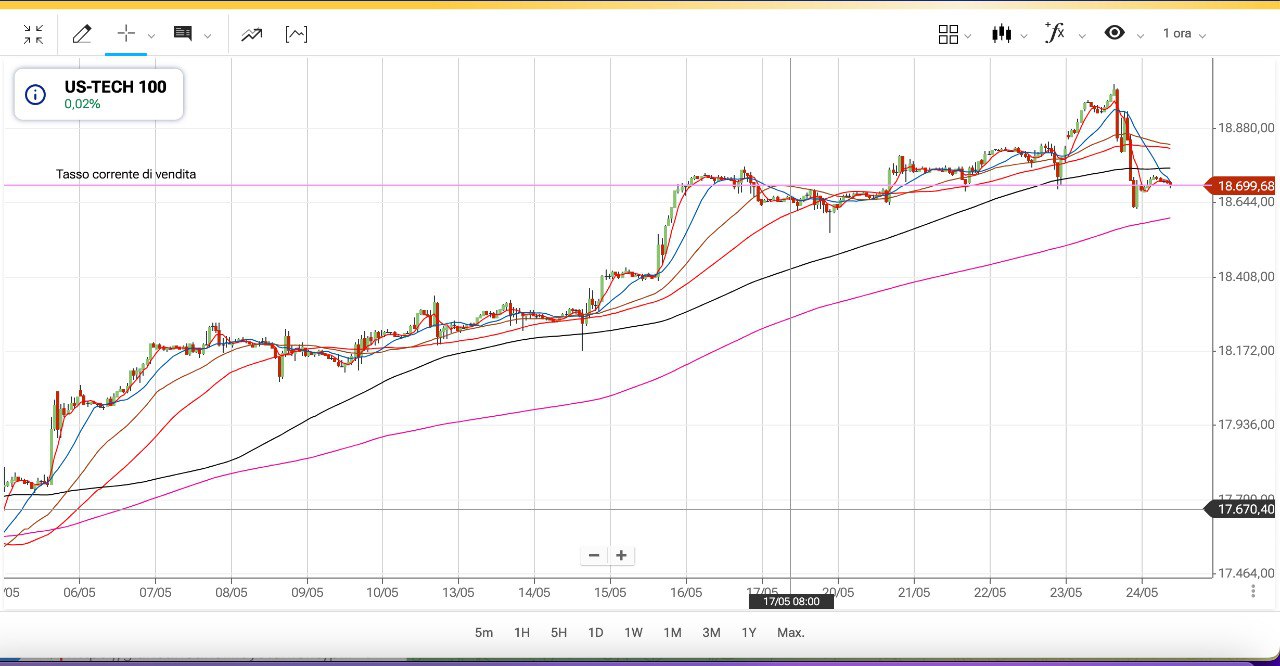
Task: Click the chart grid layout icon
Action: (x=948, y=35)
